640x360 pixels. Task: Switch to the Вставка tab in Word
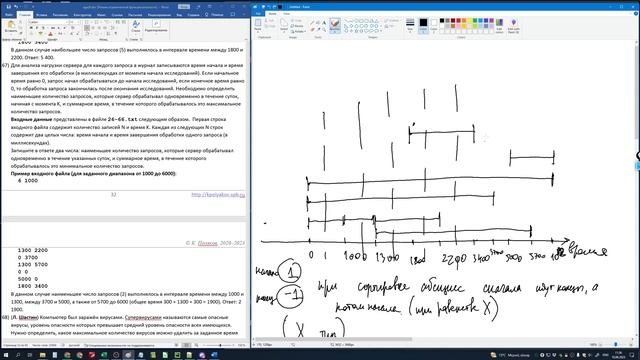point(41,15)
